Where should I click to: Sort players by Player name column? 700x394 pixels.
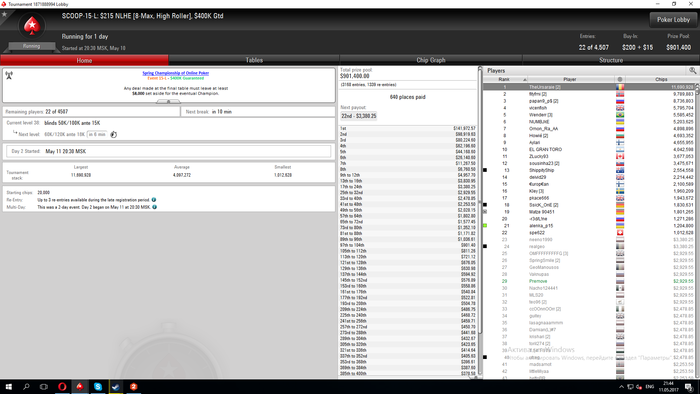pyautogui.click(x=570, y=79)
